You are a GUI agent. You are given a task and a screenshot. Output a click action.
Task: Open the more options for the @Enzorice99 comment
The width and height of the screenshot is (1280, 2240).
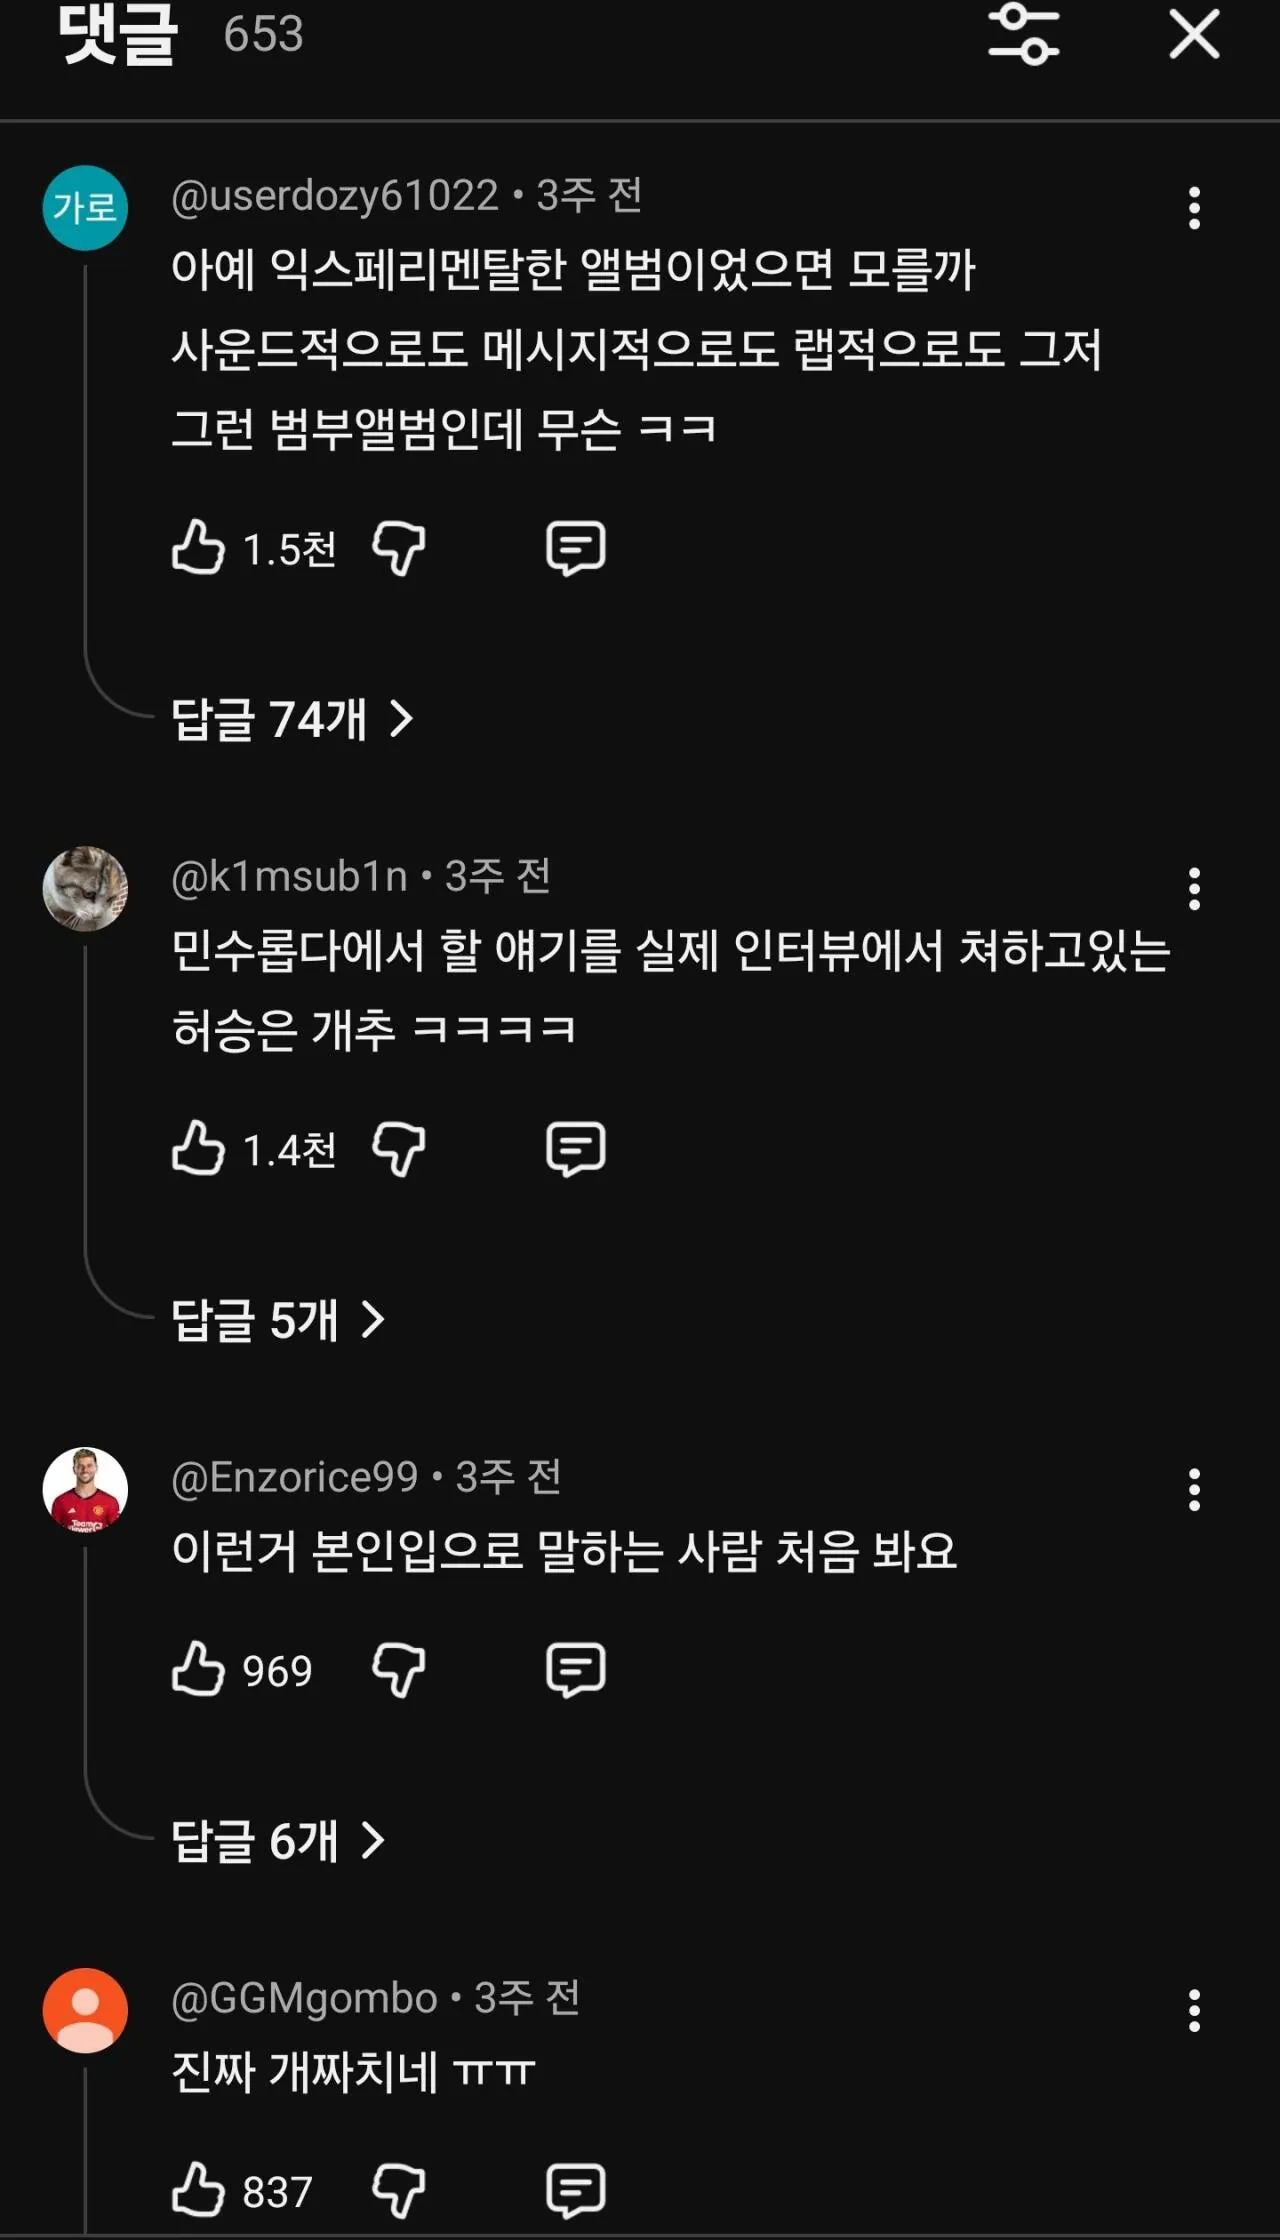1193,1490
